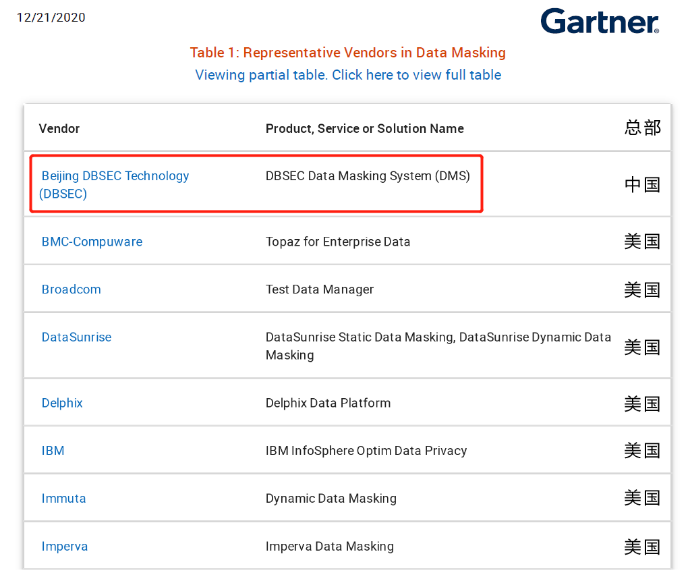This screenshot has height=583, width=693.
Task: Select 'Topaz for Enterprise Data' cell
Action: pos(338,242)
